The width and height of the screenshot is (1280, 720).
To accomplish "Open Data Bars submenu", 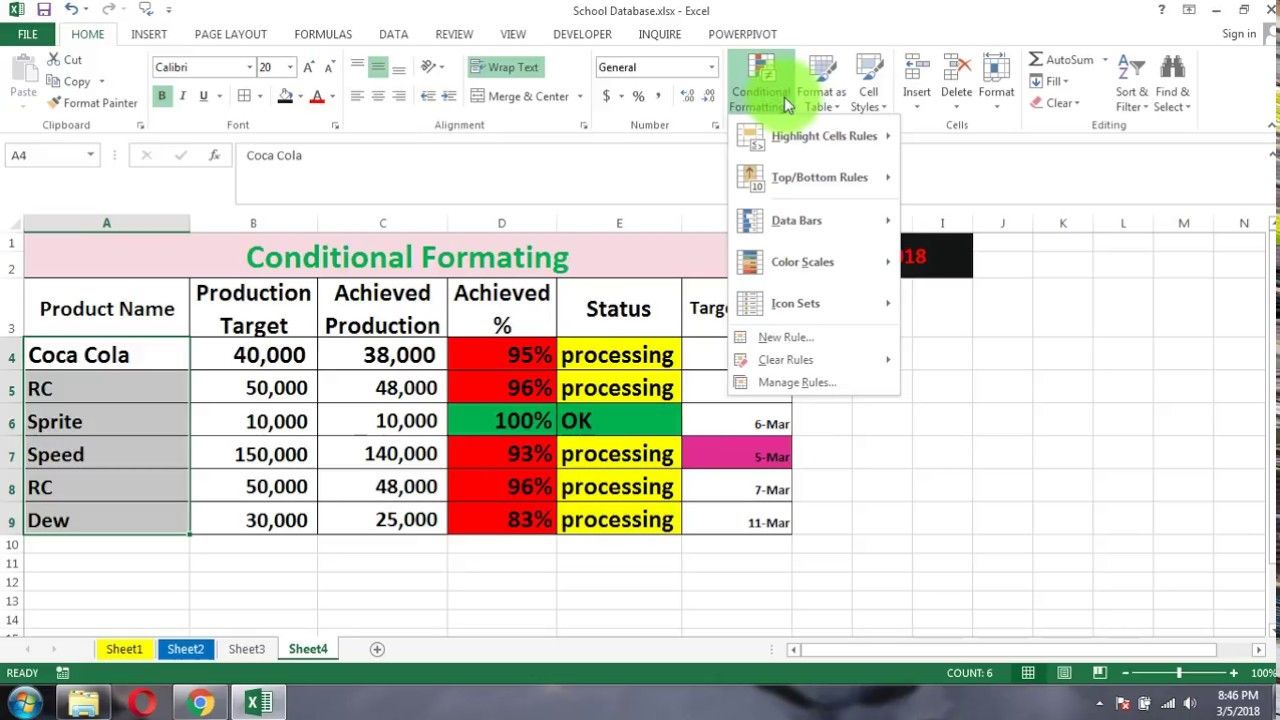I will [814, 220].
